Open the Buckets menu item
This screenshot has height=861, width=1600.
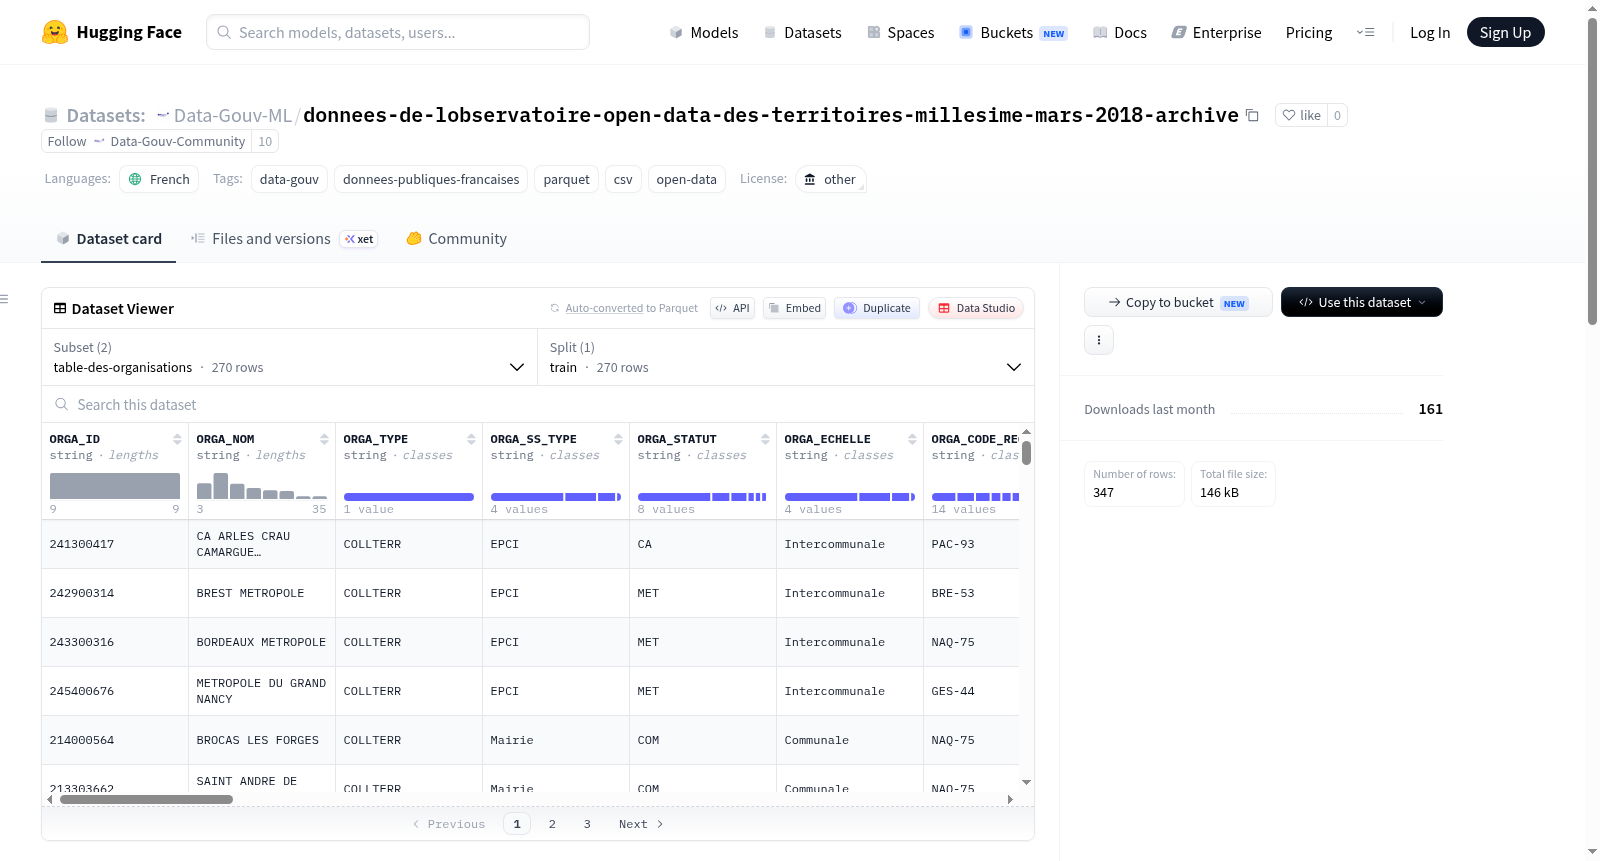[1013, 32]
